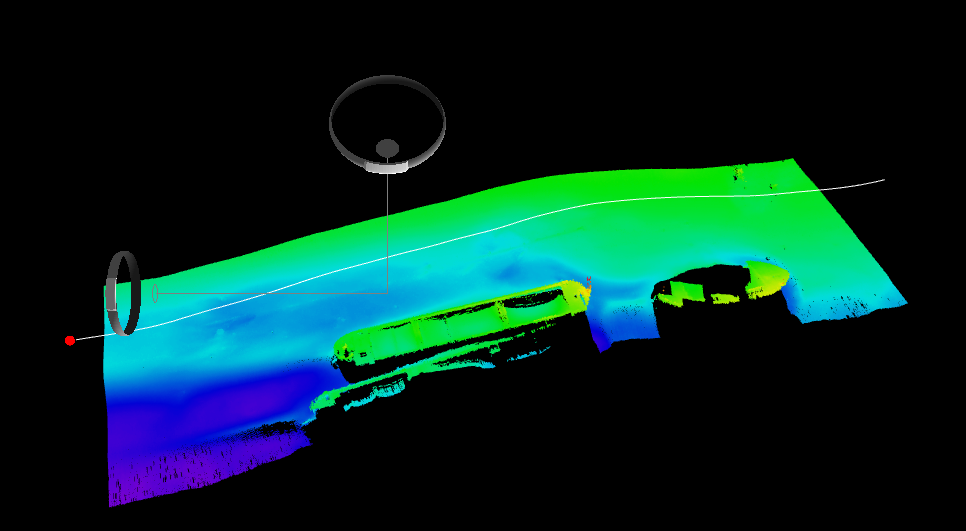Click the cyan seabed between the two wrecks
The height and width of the screenshot is (531, 966).
pyautogui.click(x=622, y=302)
